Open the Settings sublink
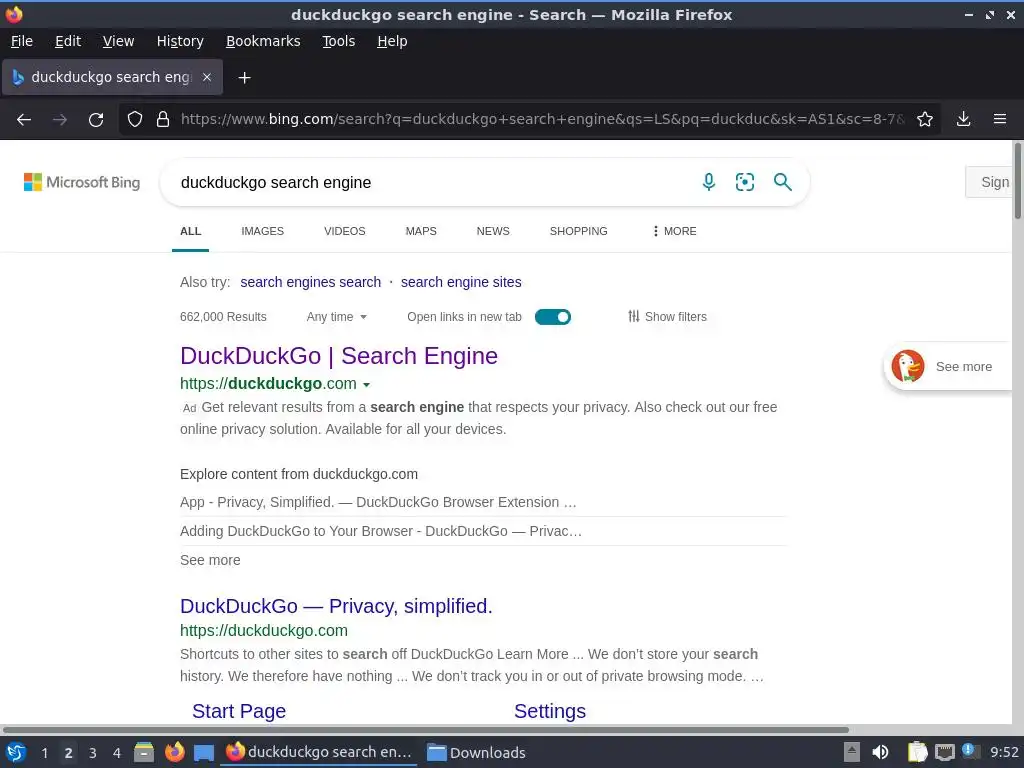Screen dimensions: 1024x768 click(550, 711)
